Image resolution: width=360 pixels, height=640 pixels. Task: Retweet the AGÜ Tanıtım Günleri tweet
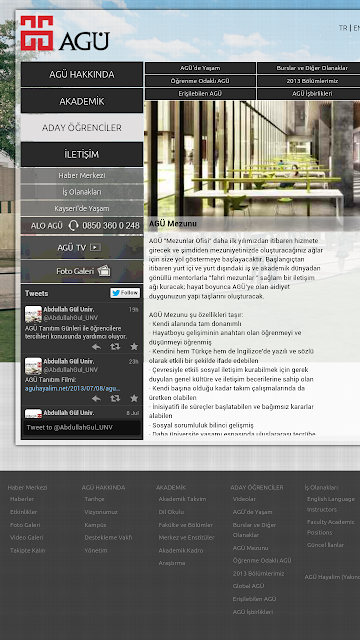click(115, 347)
